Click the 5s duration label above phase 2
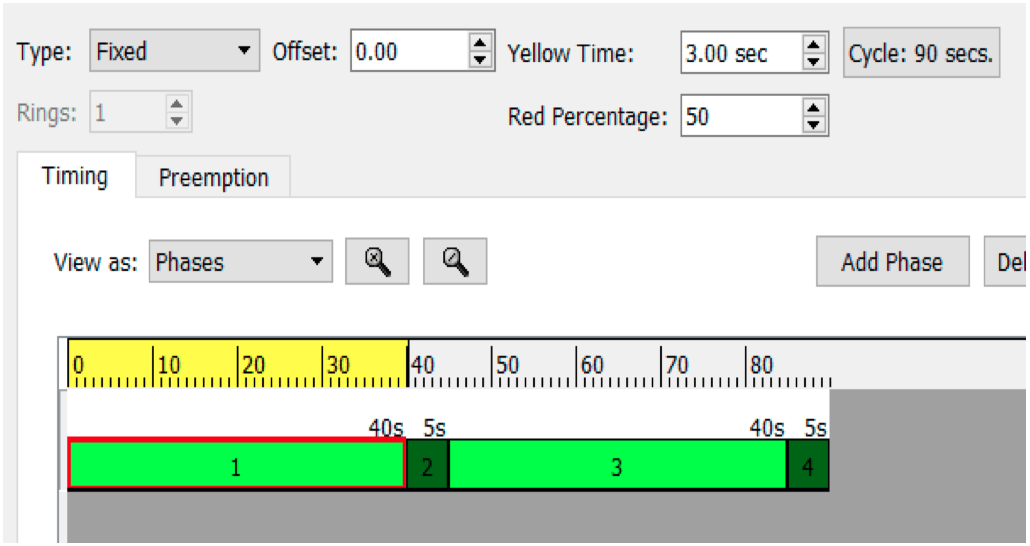Viewport: 1030px width, 546px height. (434, 428)
